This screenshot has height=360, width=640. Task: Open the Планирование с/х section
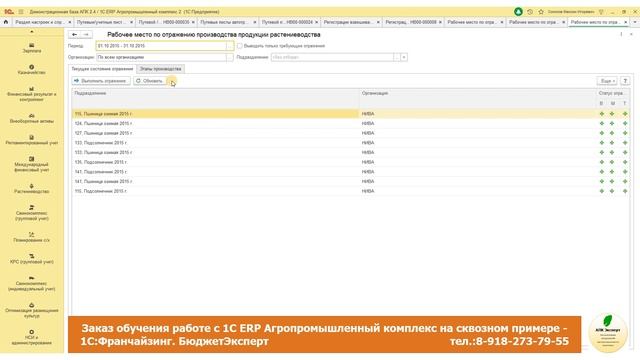pos(32,237)
